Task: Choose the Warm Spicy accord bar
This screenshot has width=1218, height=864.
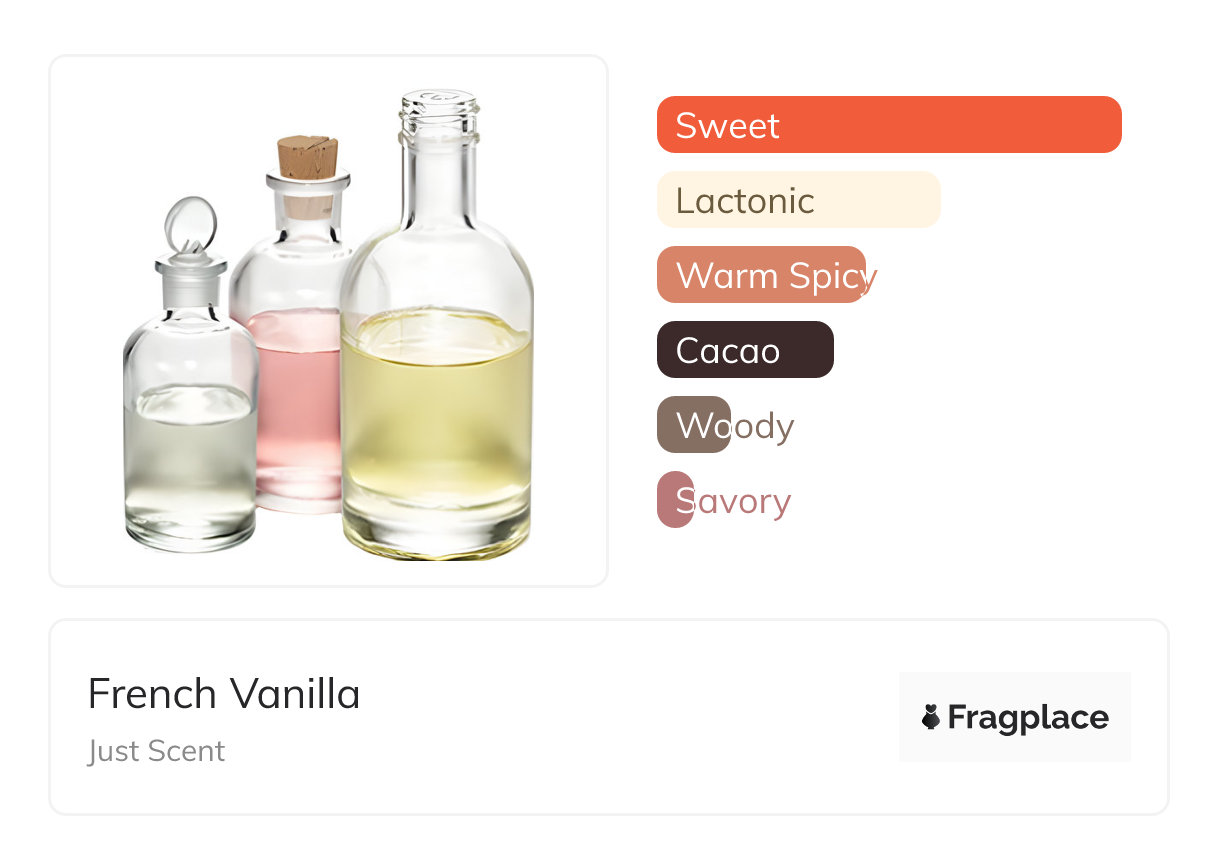Action: (x=760, y=275)
